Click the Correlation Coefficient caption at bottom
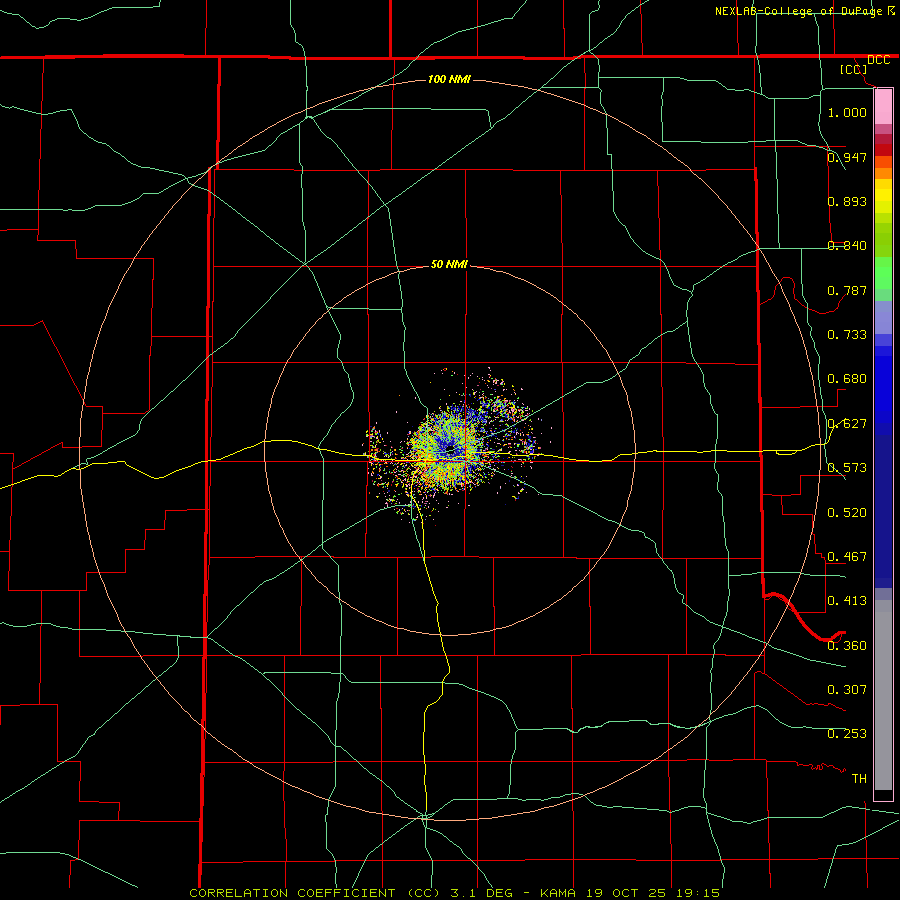 pos(455,893)
